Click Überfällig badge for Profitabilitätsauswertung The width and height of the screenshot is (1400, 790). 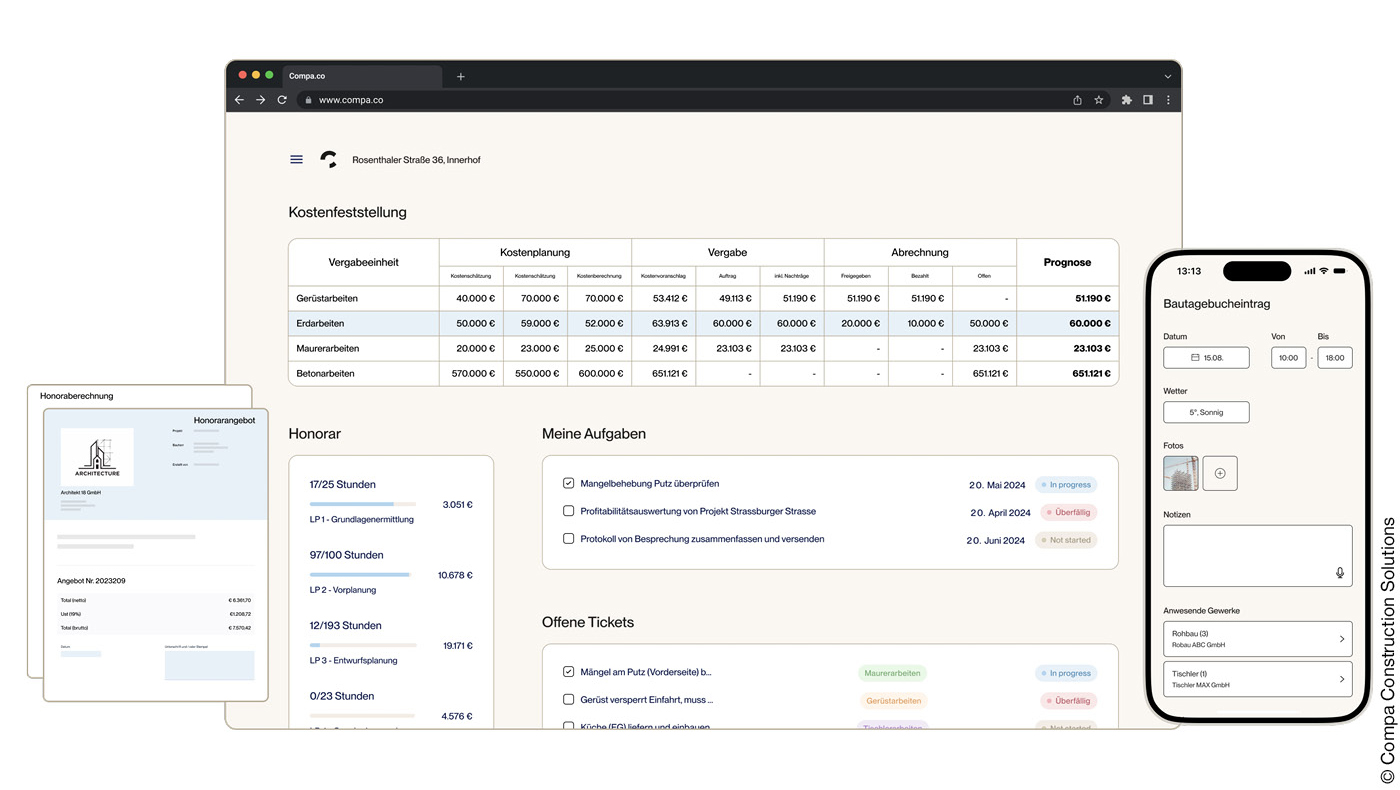coord(1068,512)
